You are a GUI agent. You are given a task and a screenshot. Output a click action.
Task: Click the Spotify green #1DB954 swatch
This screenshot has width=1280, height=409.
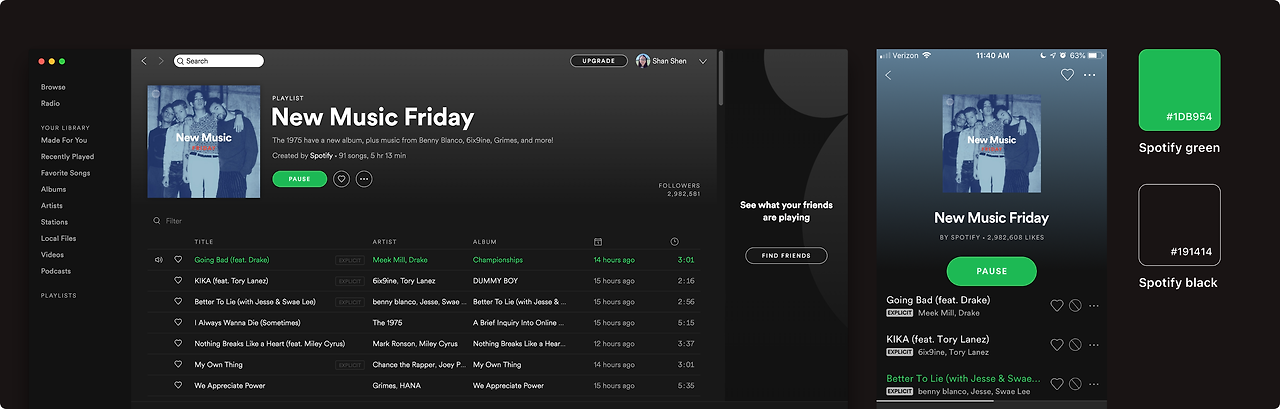[x=1180, y=90]
